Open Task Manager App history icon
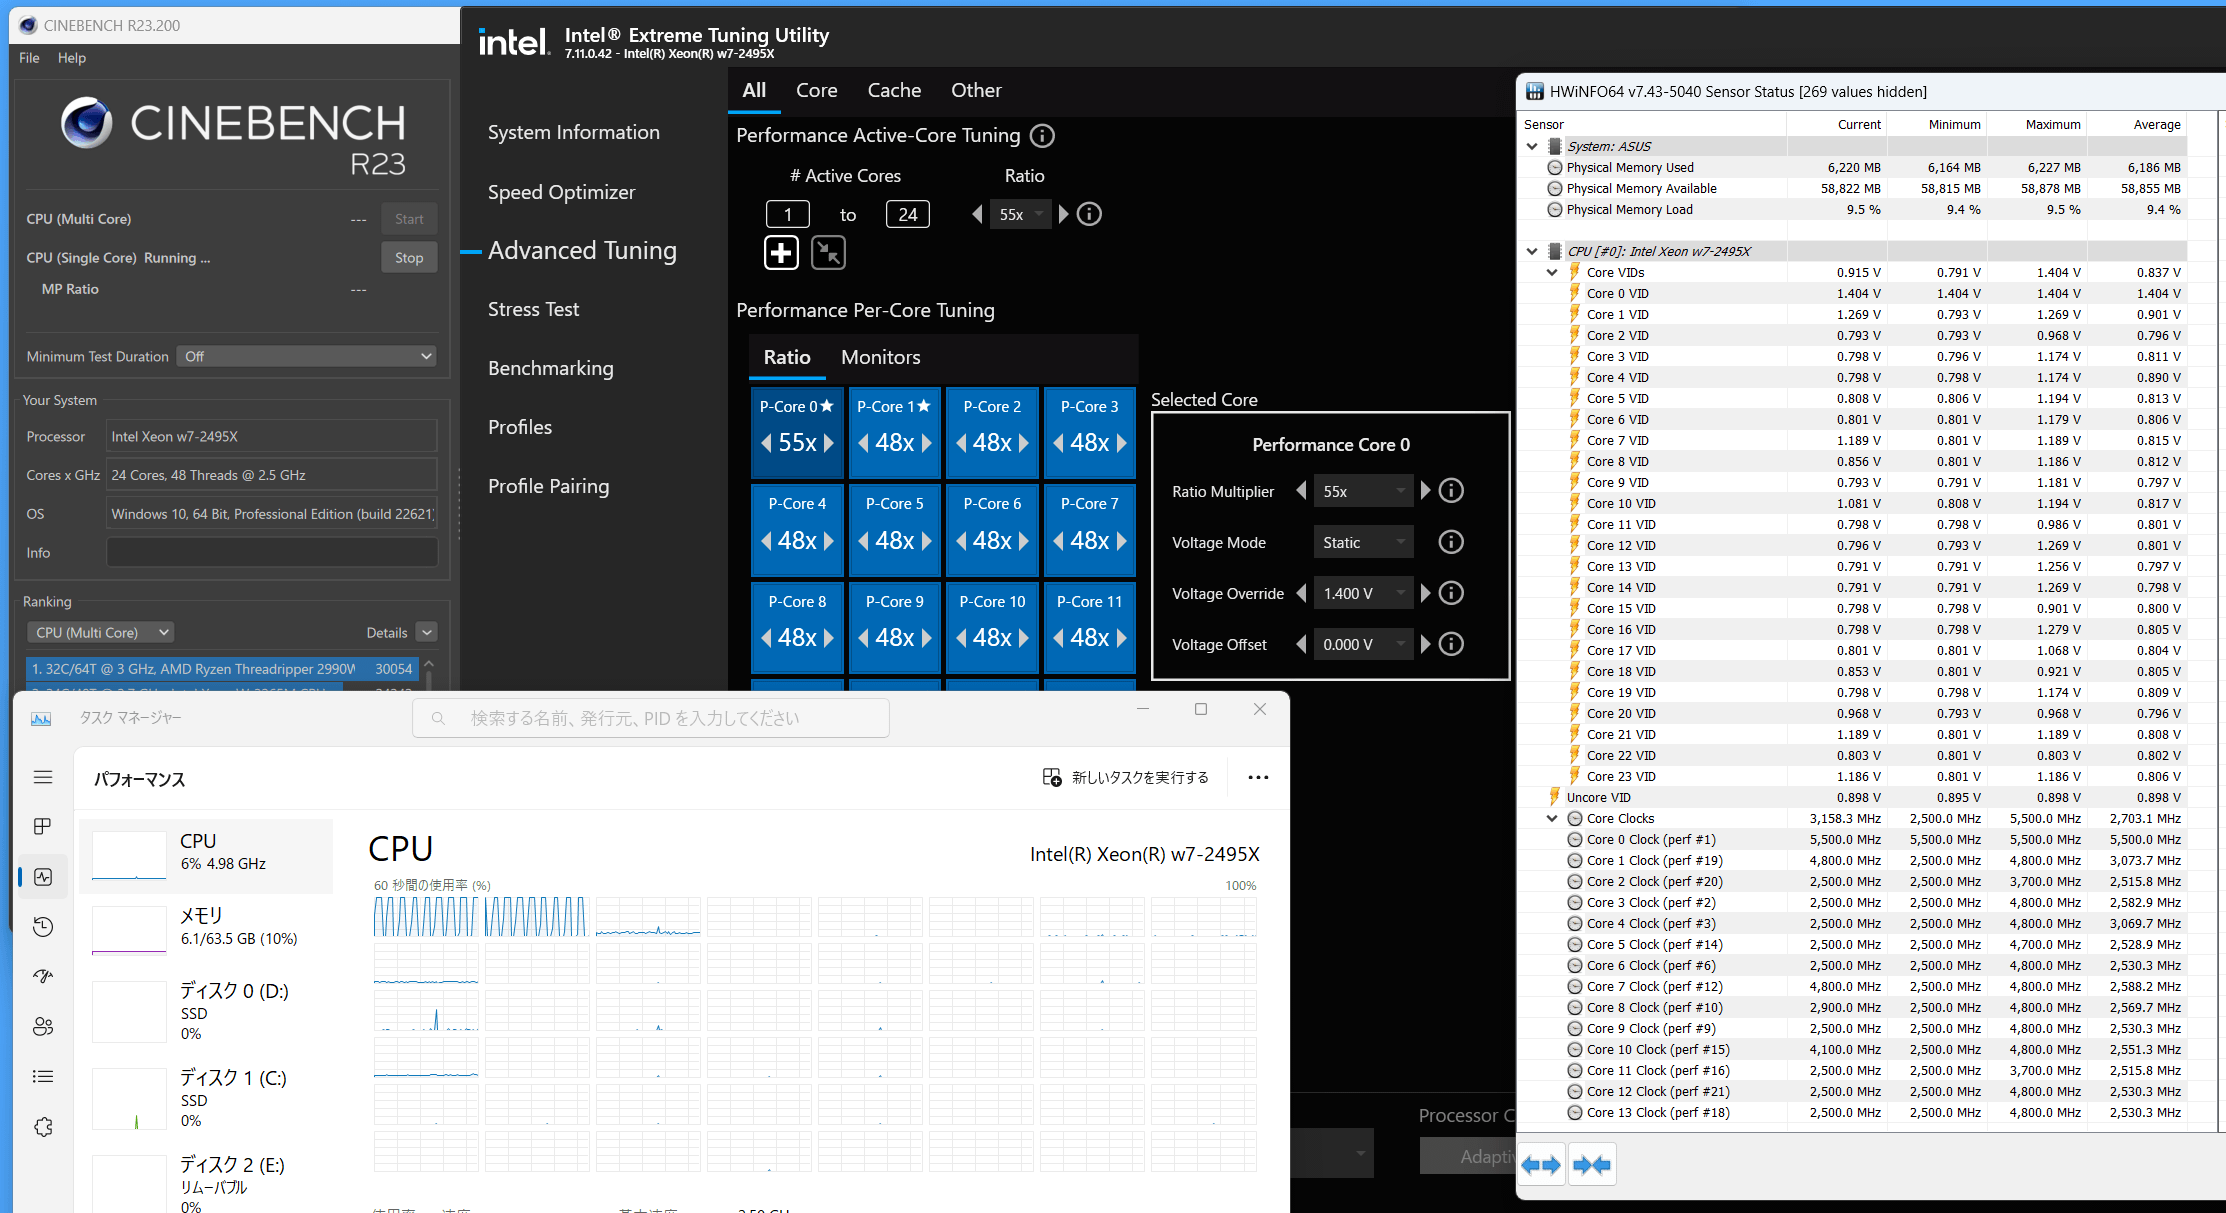This screenshot has width=2226, height=1213. pyautogui.click(x=43, y=927)
